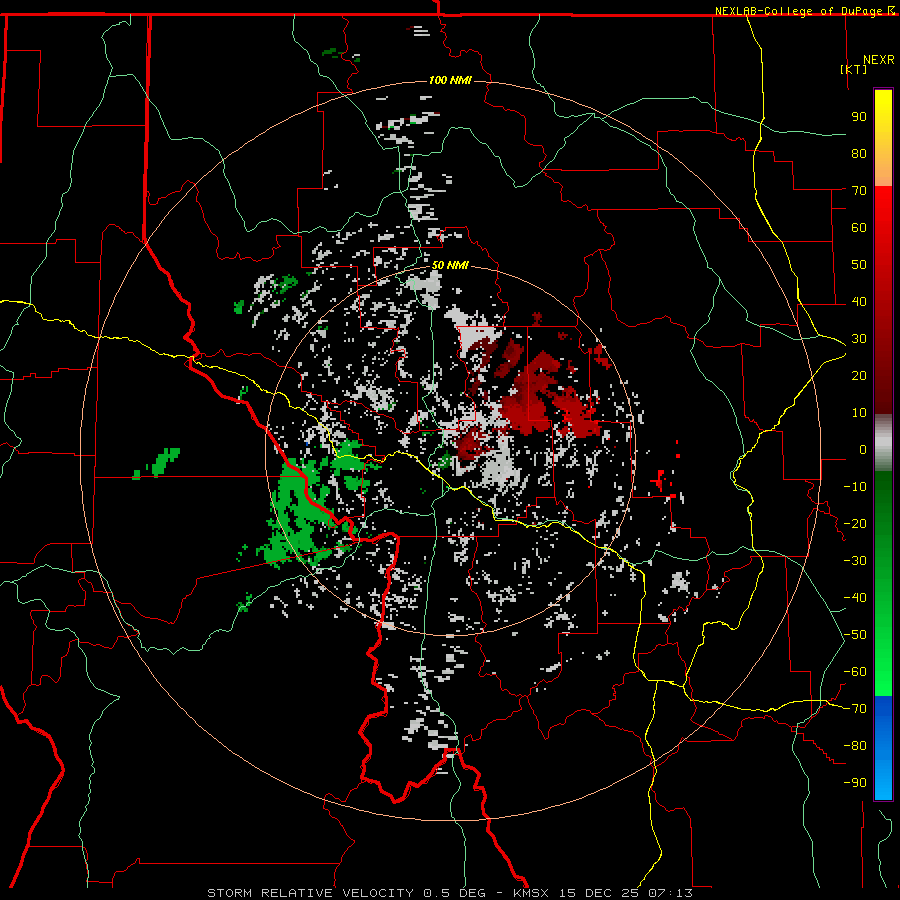
Task: Click the gray zero-velocity segment of color bar
Action: coord(883,442)
